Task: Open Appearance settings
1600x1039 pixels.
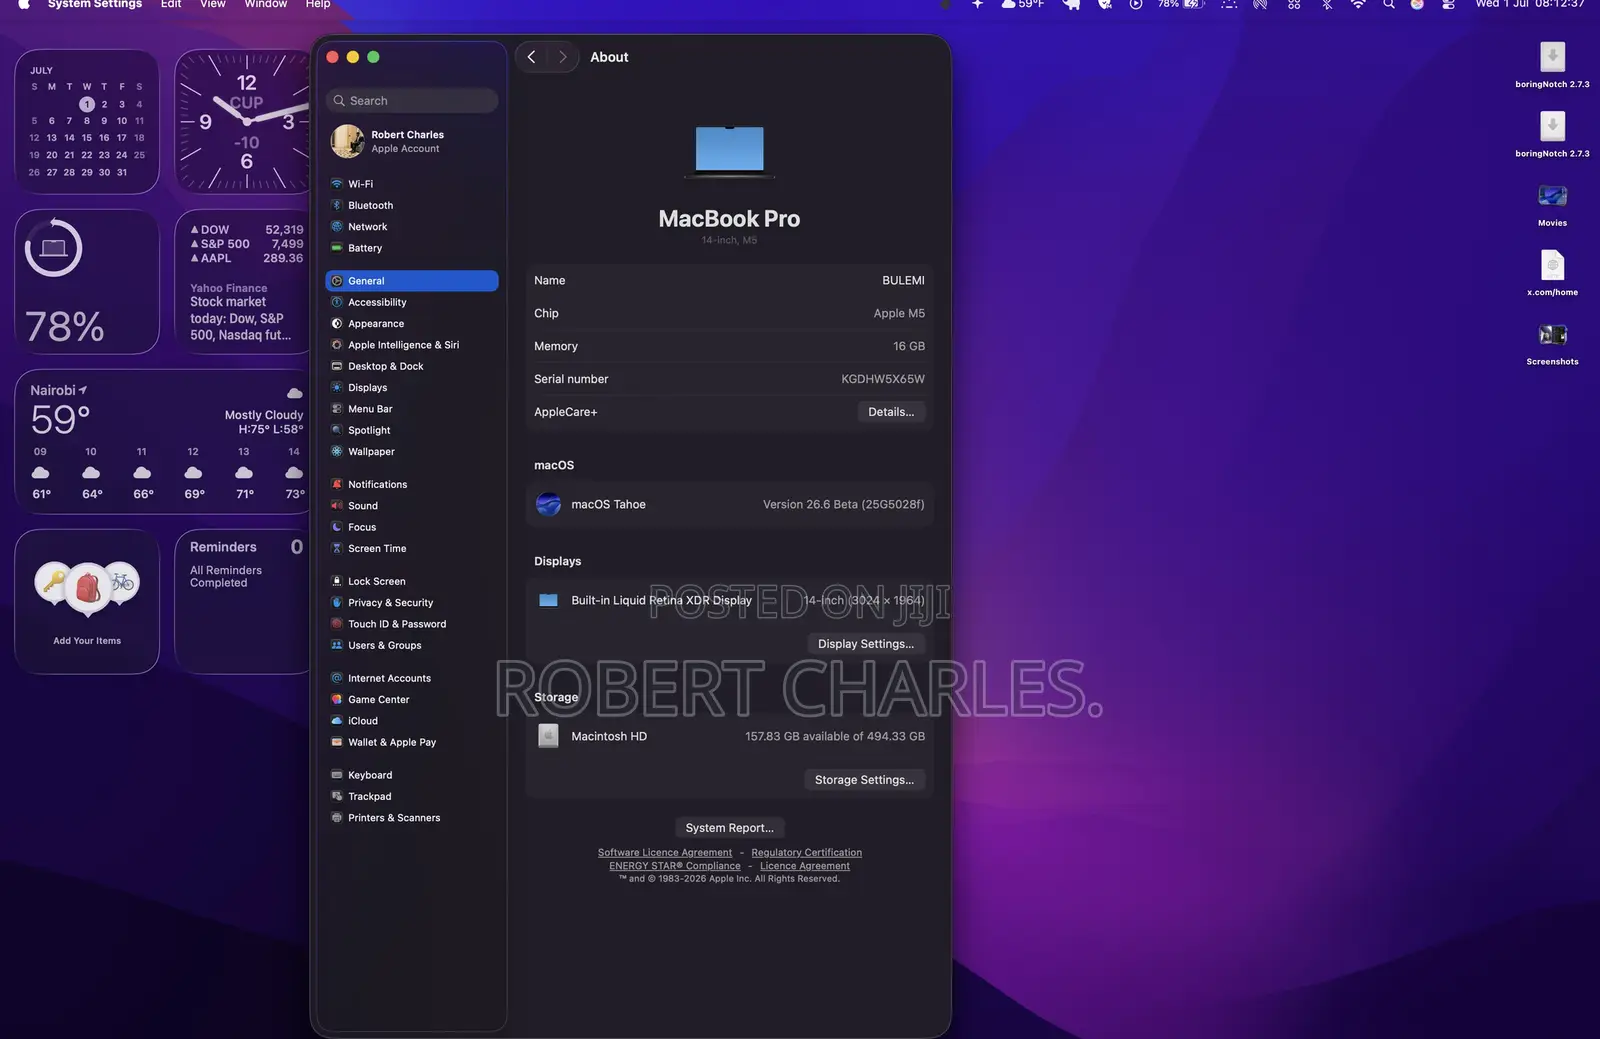Action: click(411, 324)
